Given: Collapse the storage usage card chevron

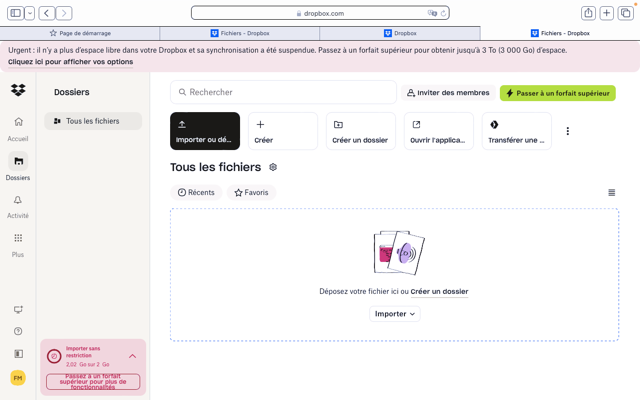Looking at the screenshot, I should (x=132, y=356).
